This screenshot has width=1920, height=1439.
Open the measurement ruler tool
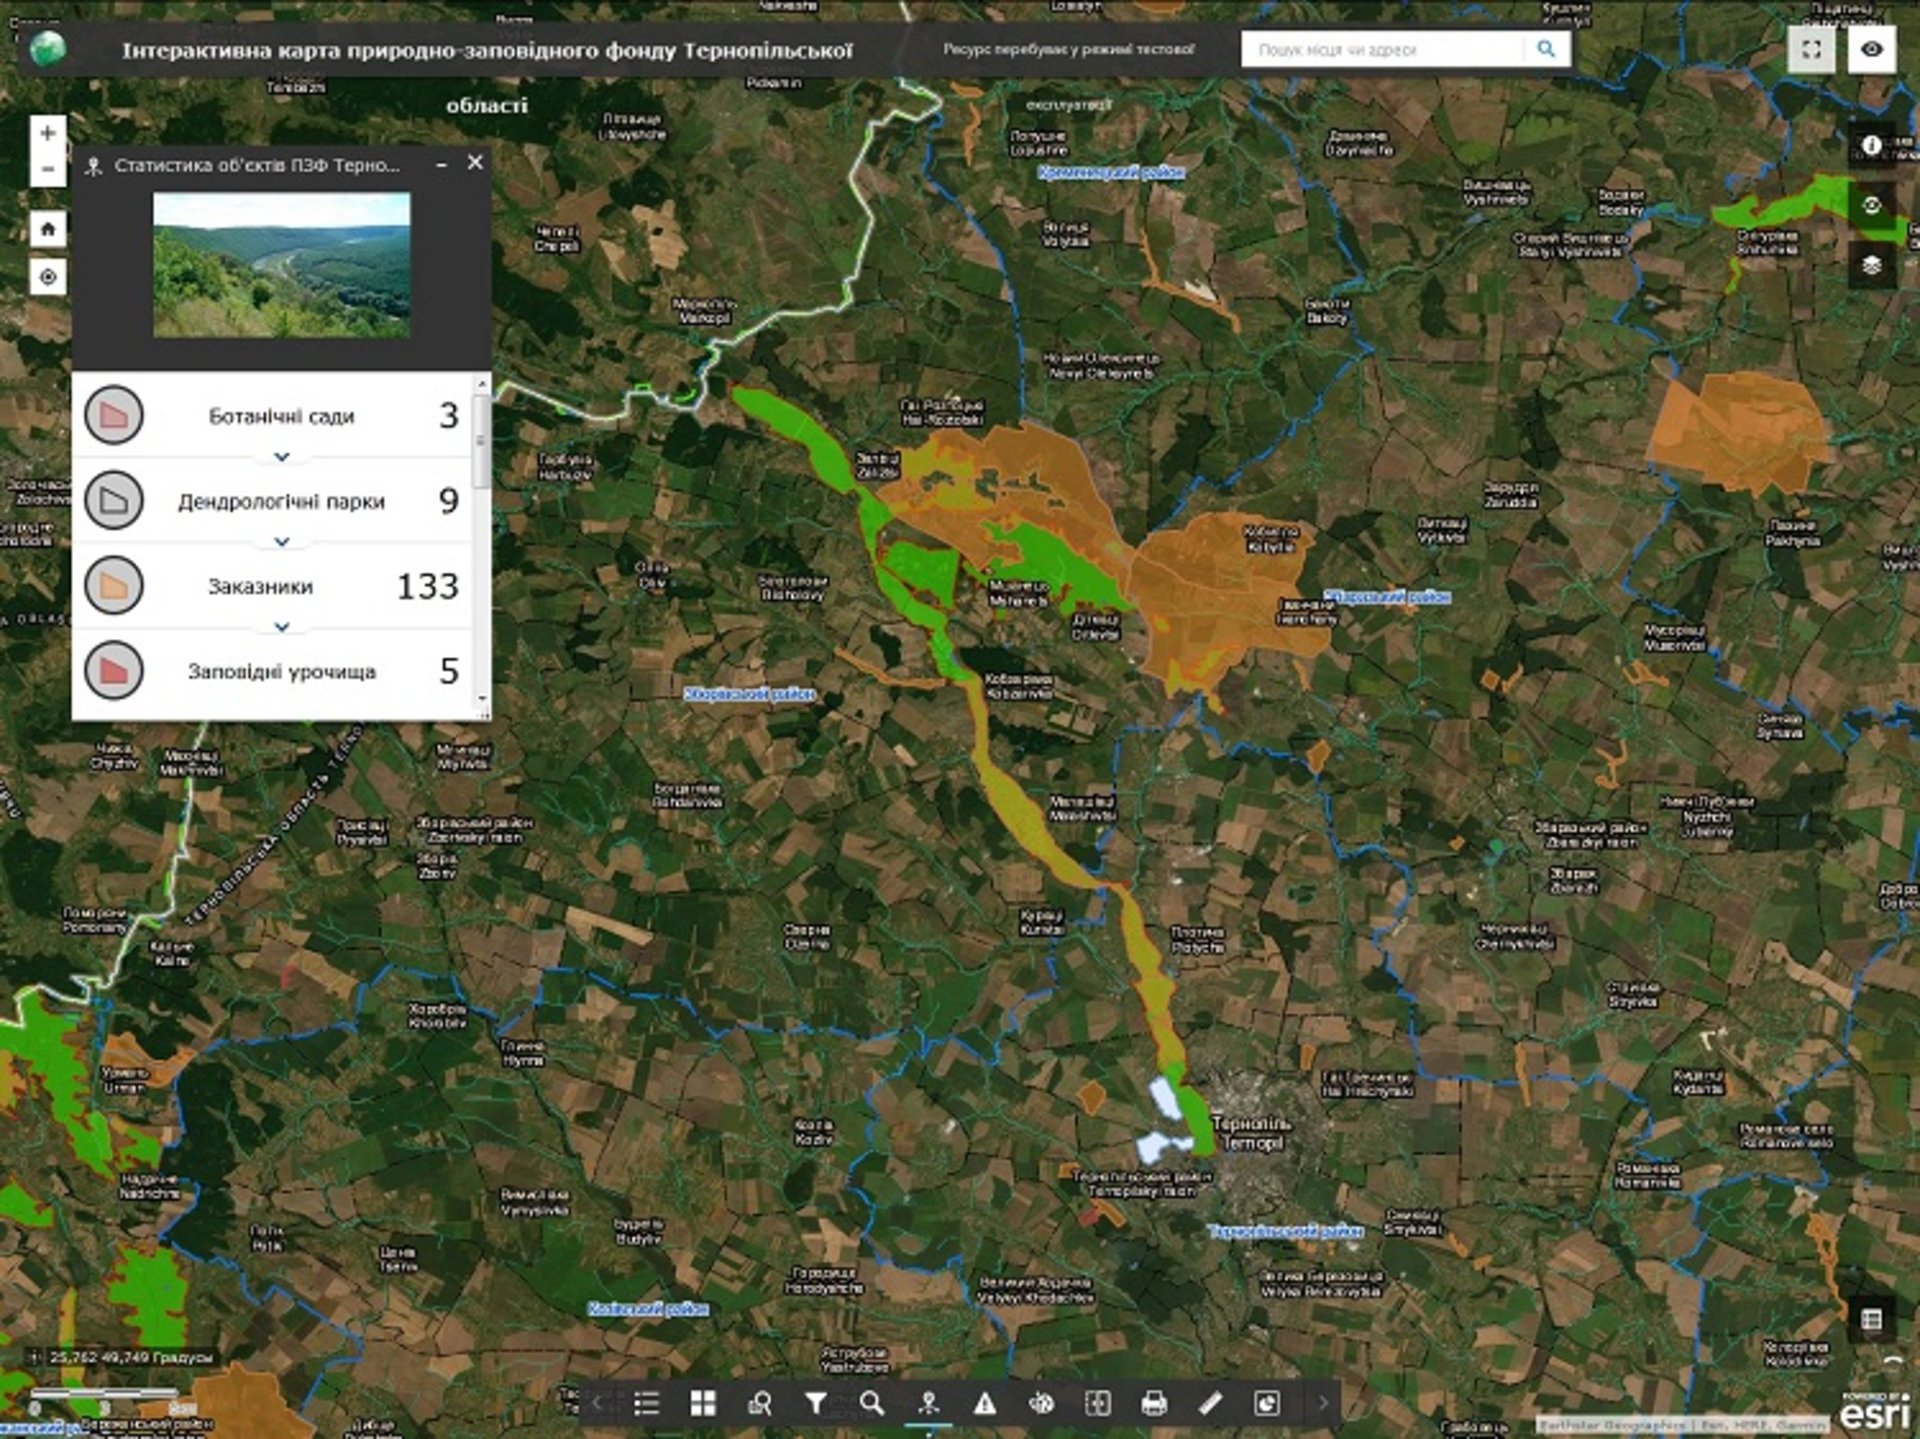click(1210, 1404)
